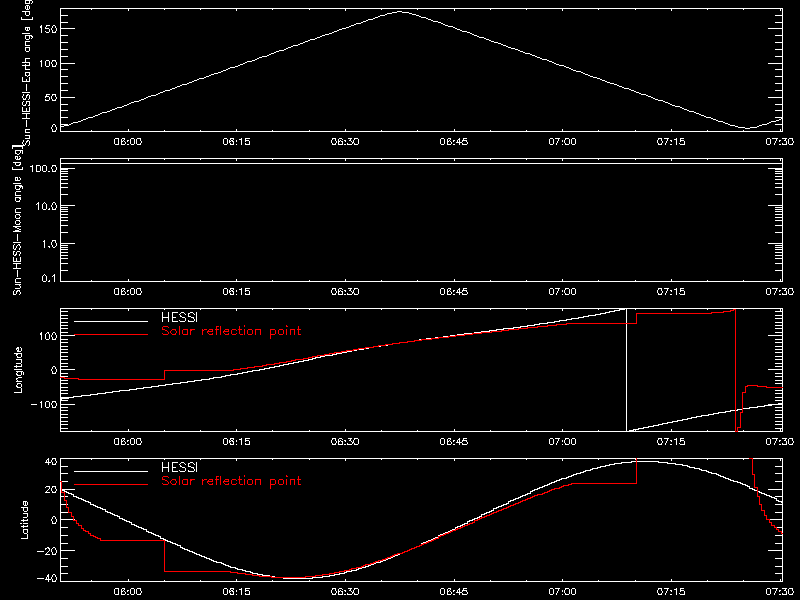Viewport: 800px width, 600px height.
Task: Click the 100.0 tick on Moon angle axis
Action: (43, 169)
